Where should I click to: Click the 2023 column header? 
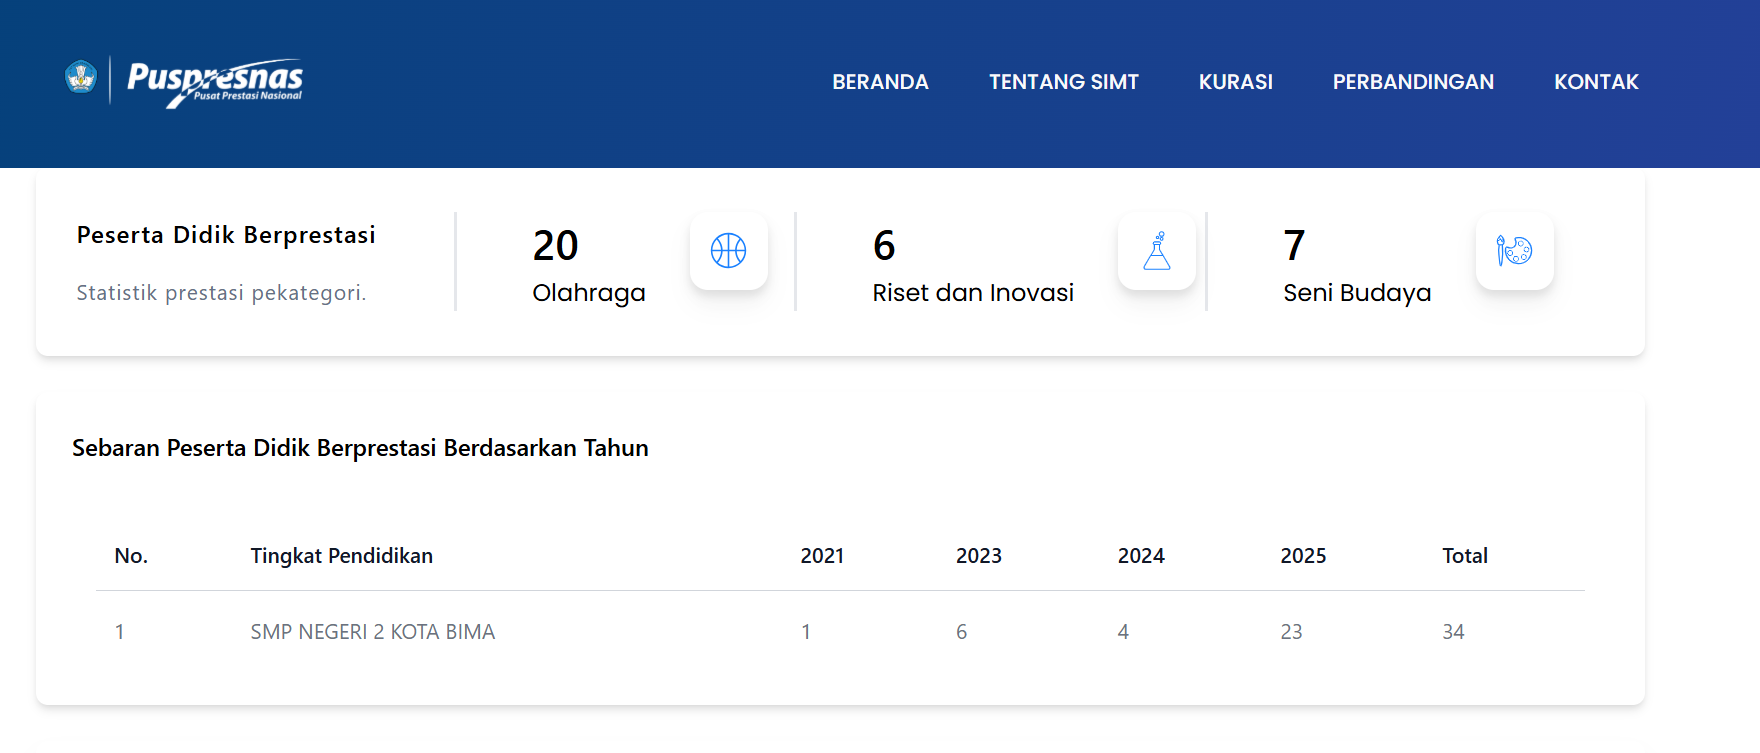pyautogui.click(x=978, y=556)
